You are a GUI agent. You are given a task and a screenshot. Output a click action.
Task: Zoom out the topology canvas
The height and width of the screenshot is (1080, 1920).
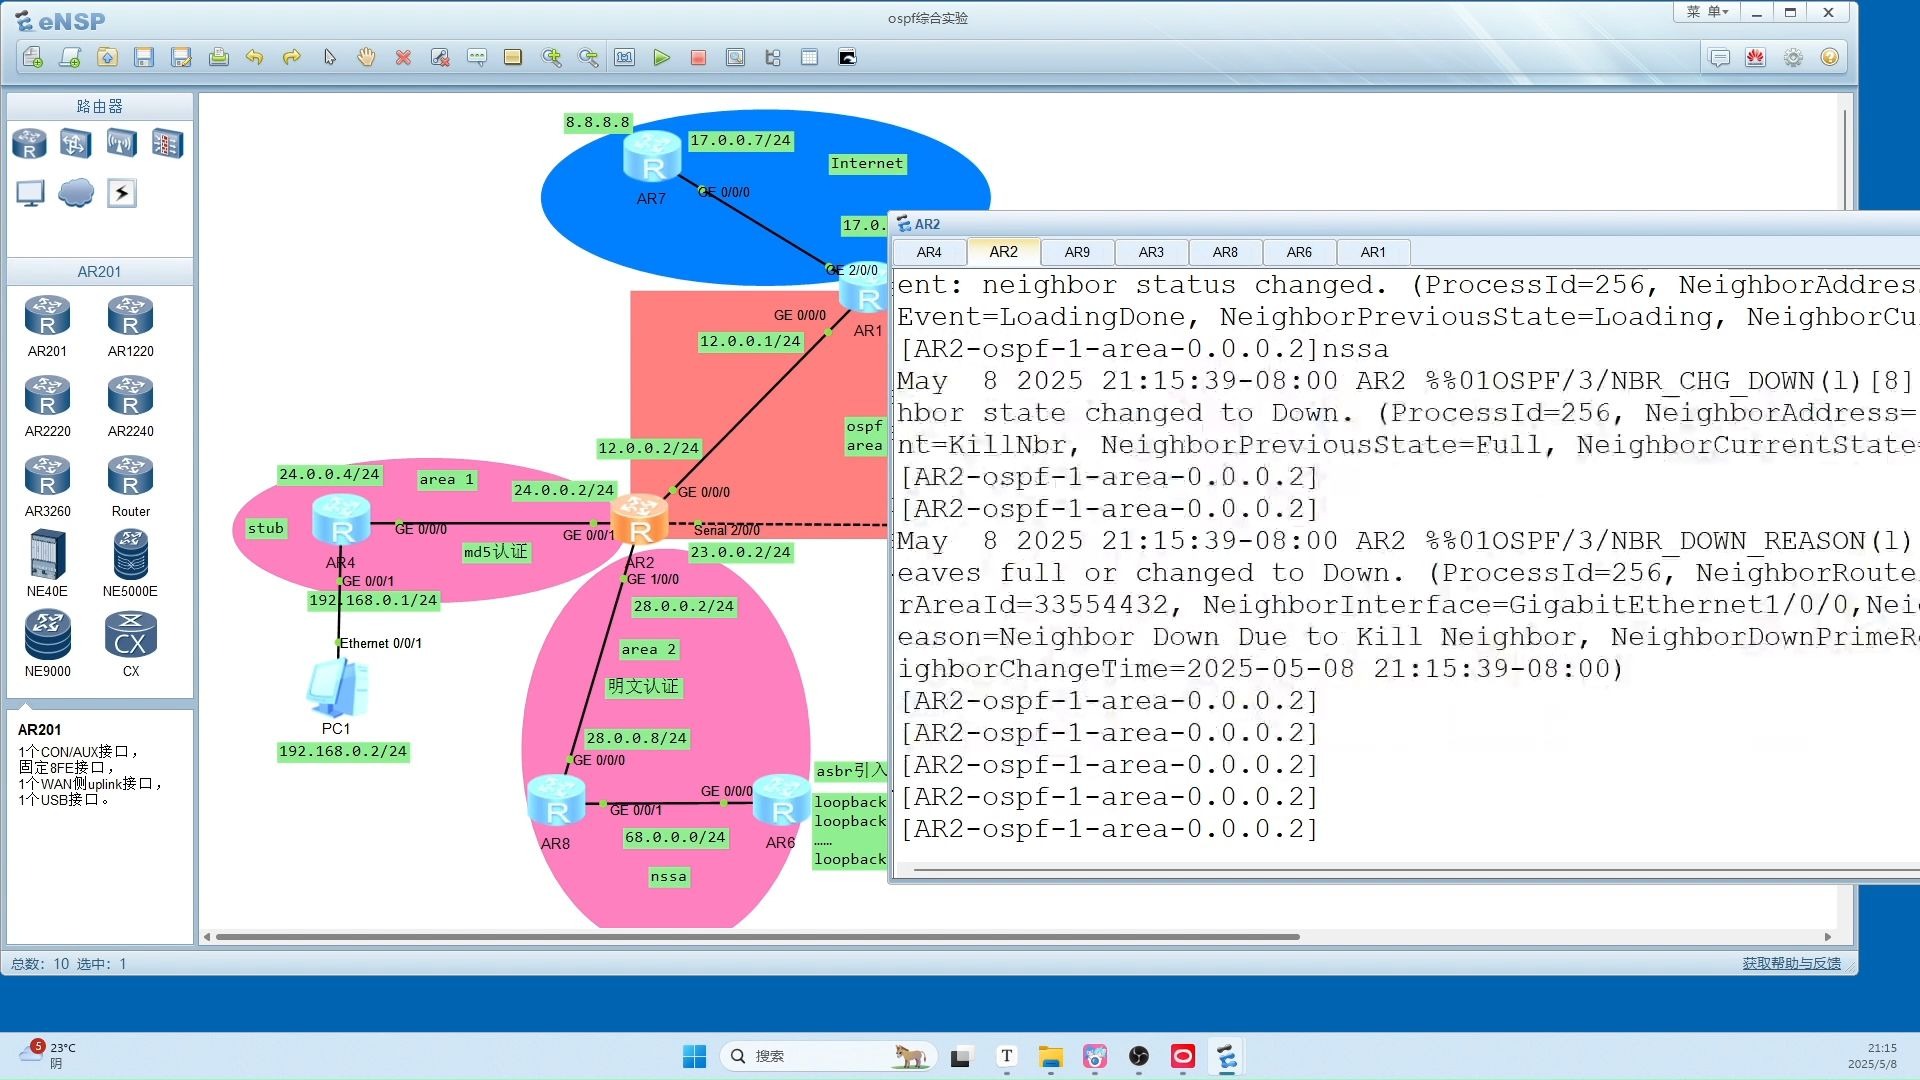coord(588,58)
